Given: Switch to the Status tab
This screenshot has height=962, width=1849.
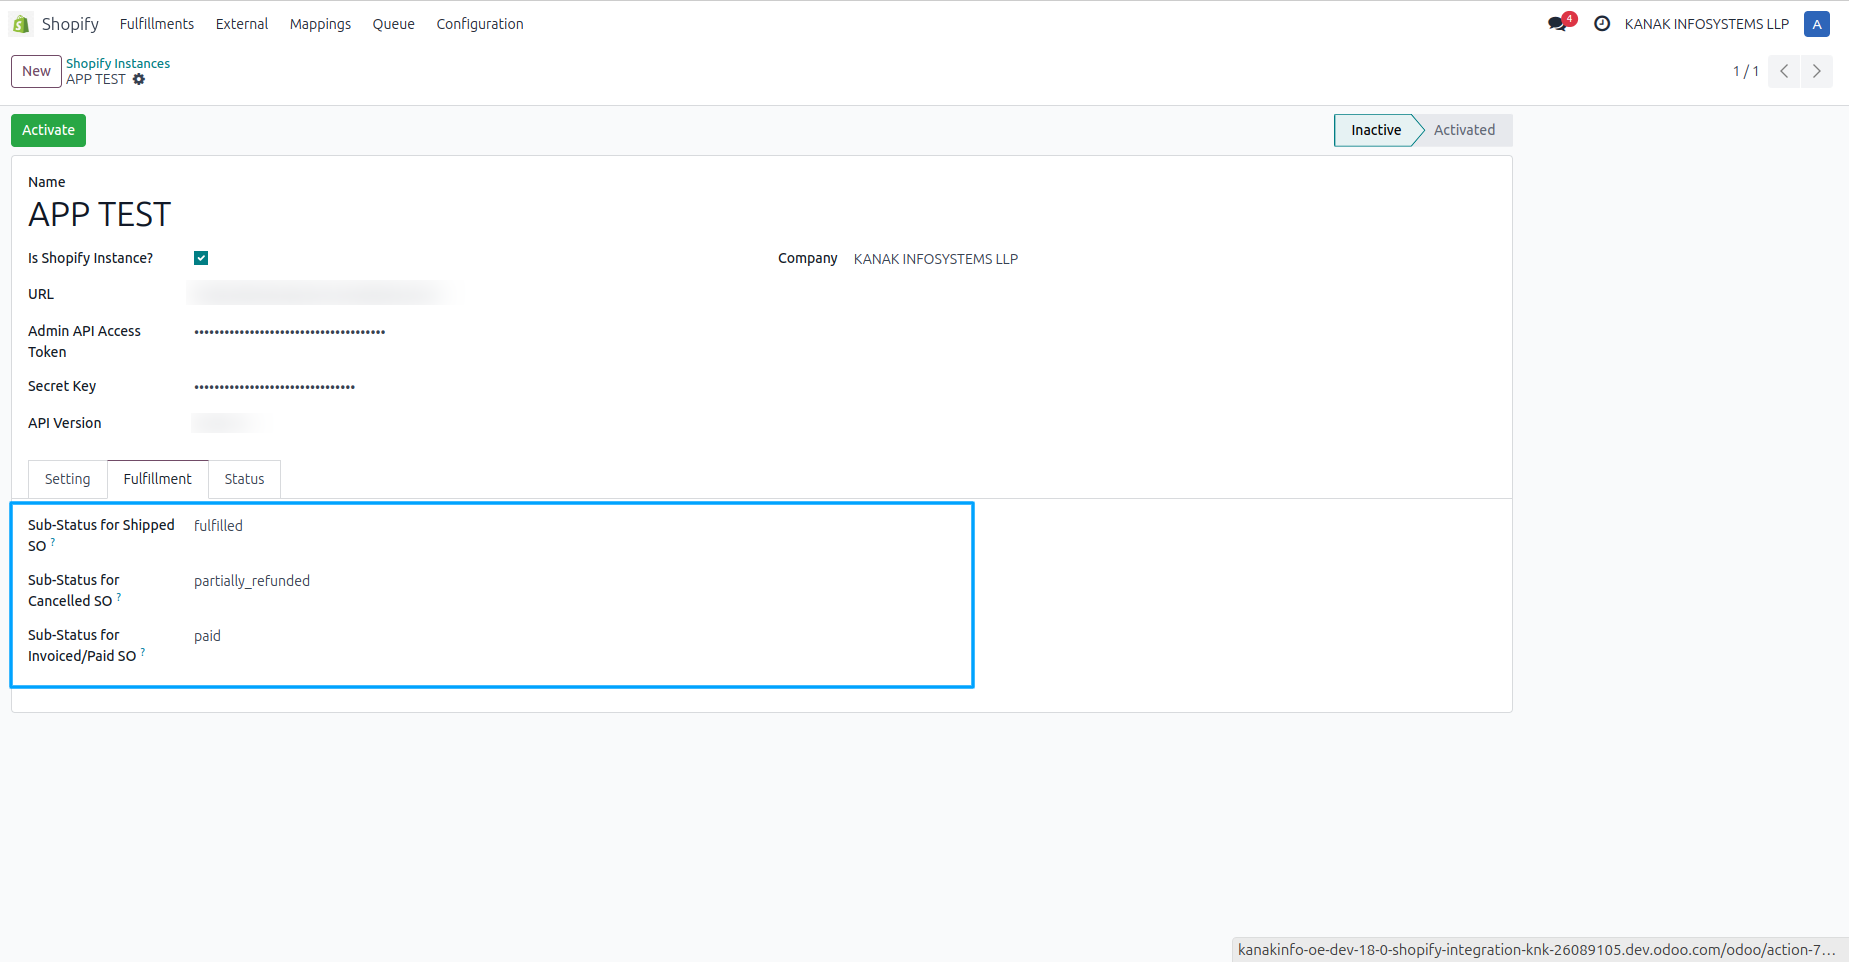Looking at the screenshot, I should point(244,479).
